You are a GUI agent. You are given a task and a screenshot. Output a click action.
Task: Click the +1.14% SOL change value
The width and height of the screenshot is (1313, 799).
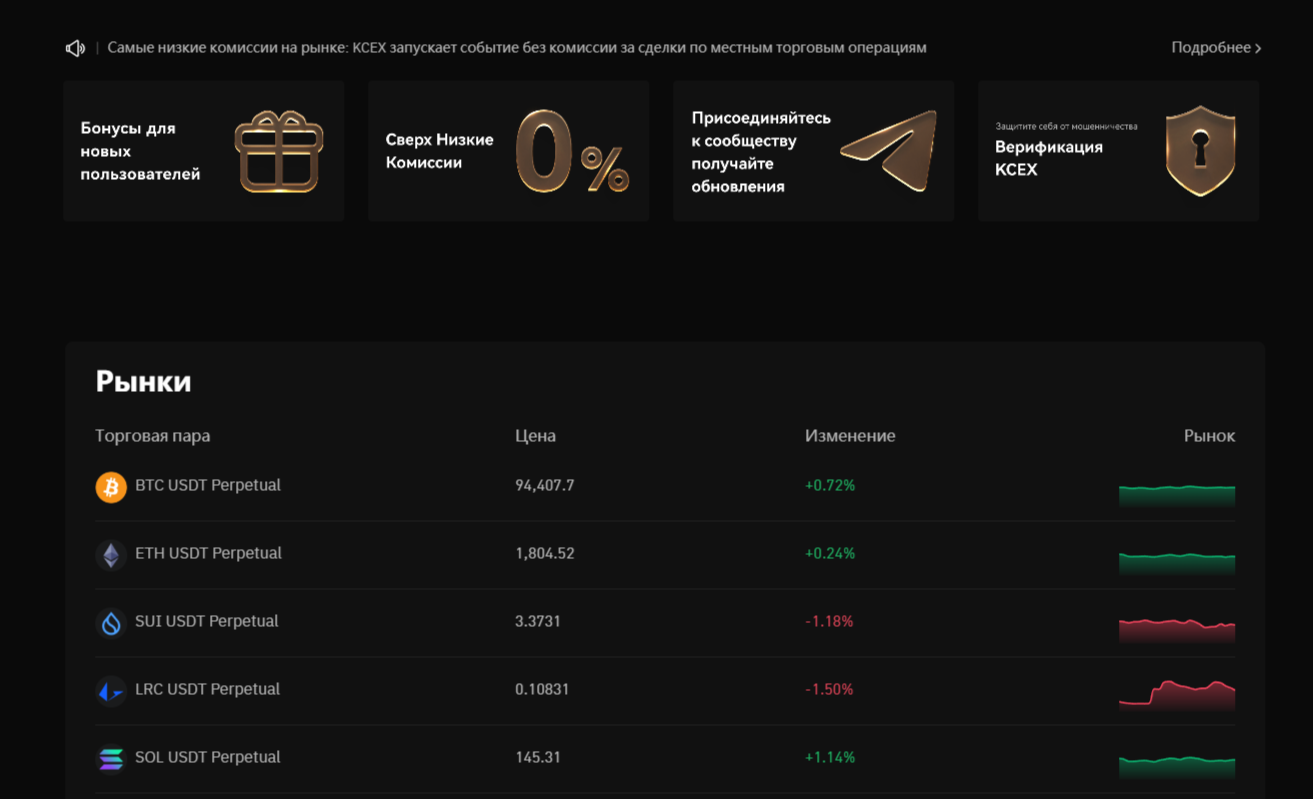(830, 758)
